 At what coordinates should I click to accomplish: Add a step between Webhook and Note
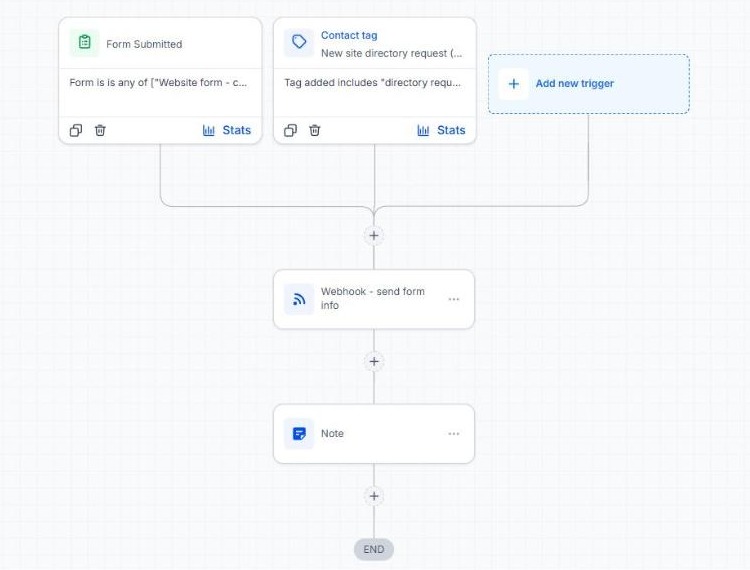click(x=374, y=362)
